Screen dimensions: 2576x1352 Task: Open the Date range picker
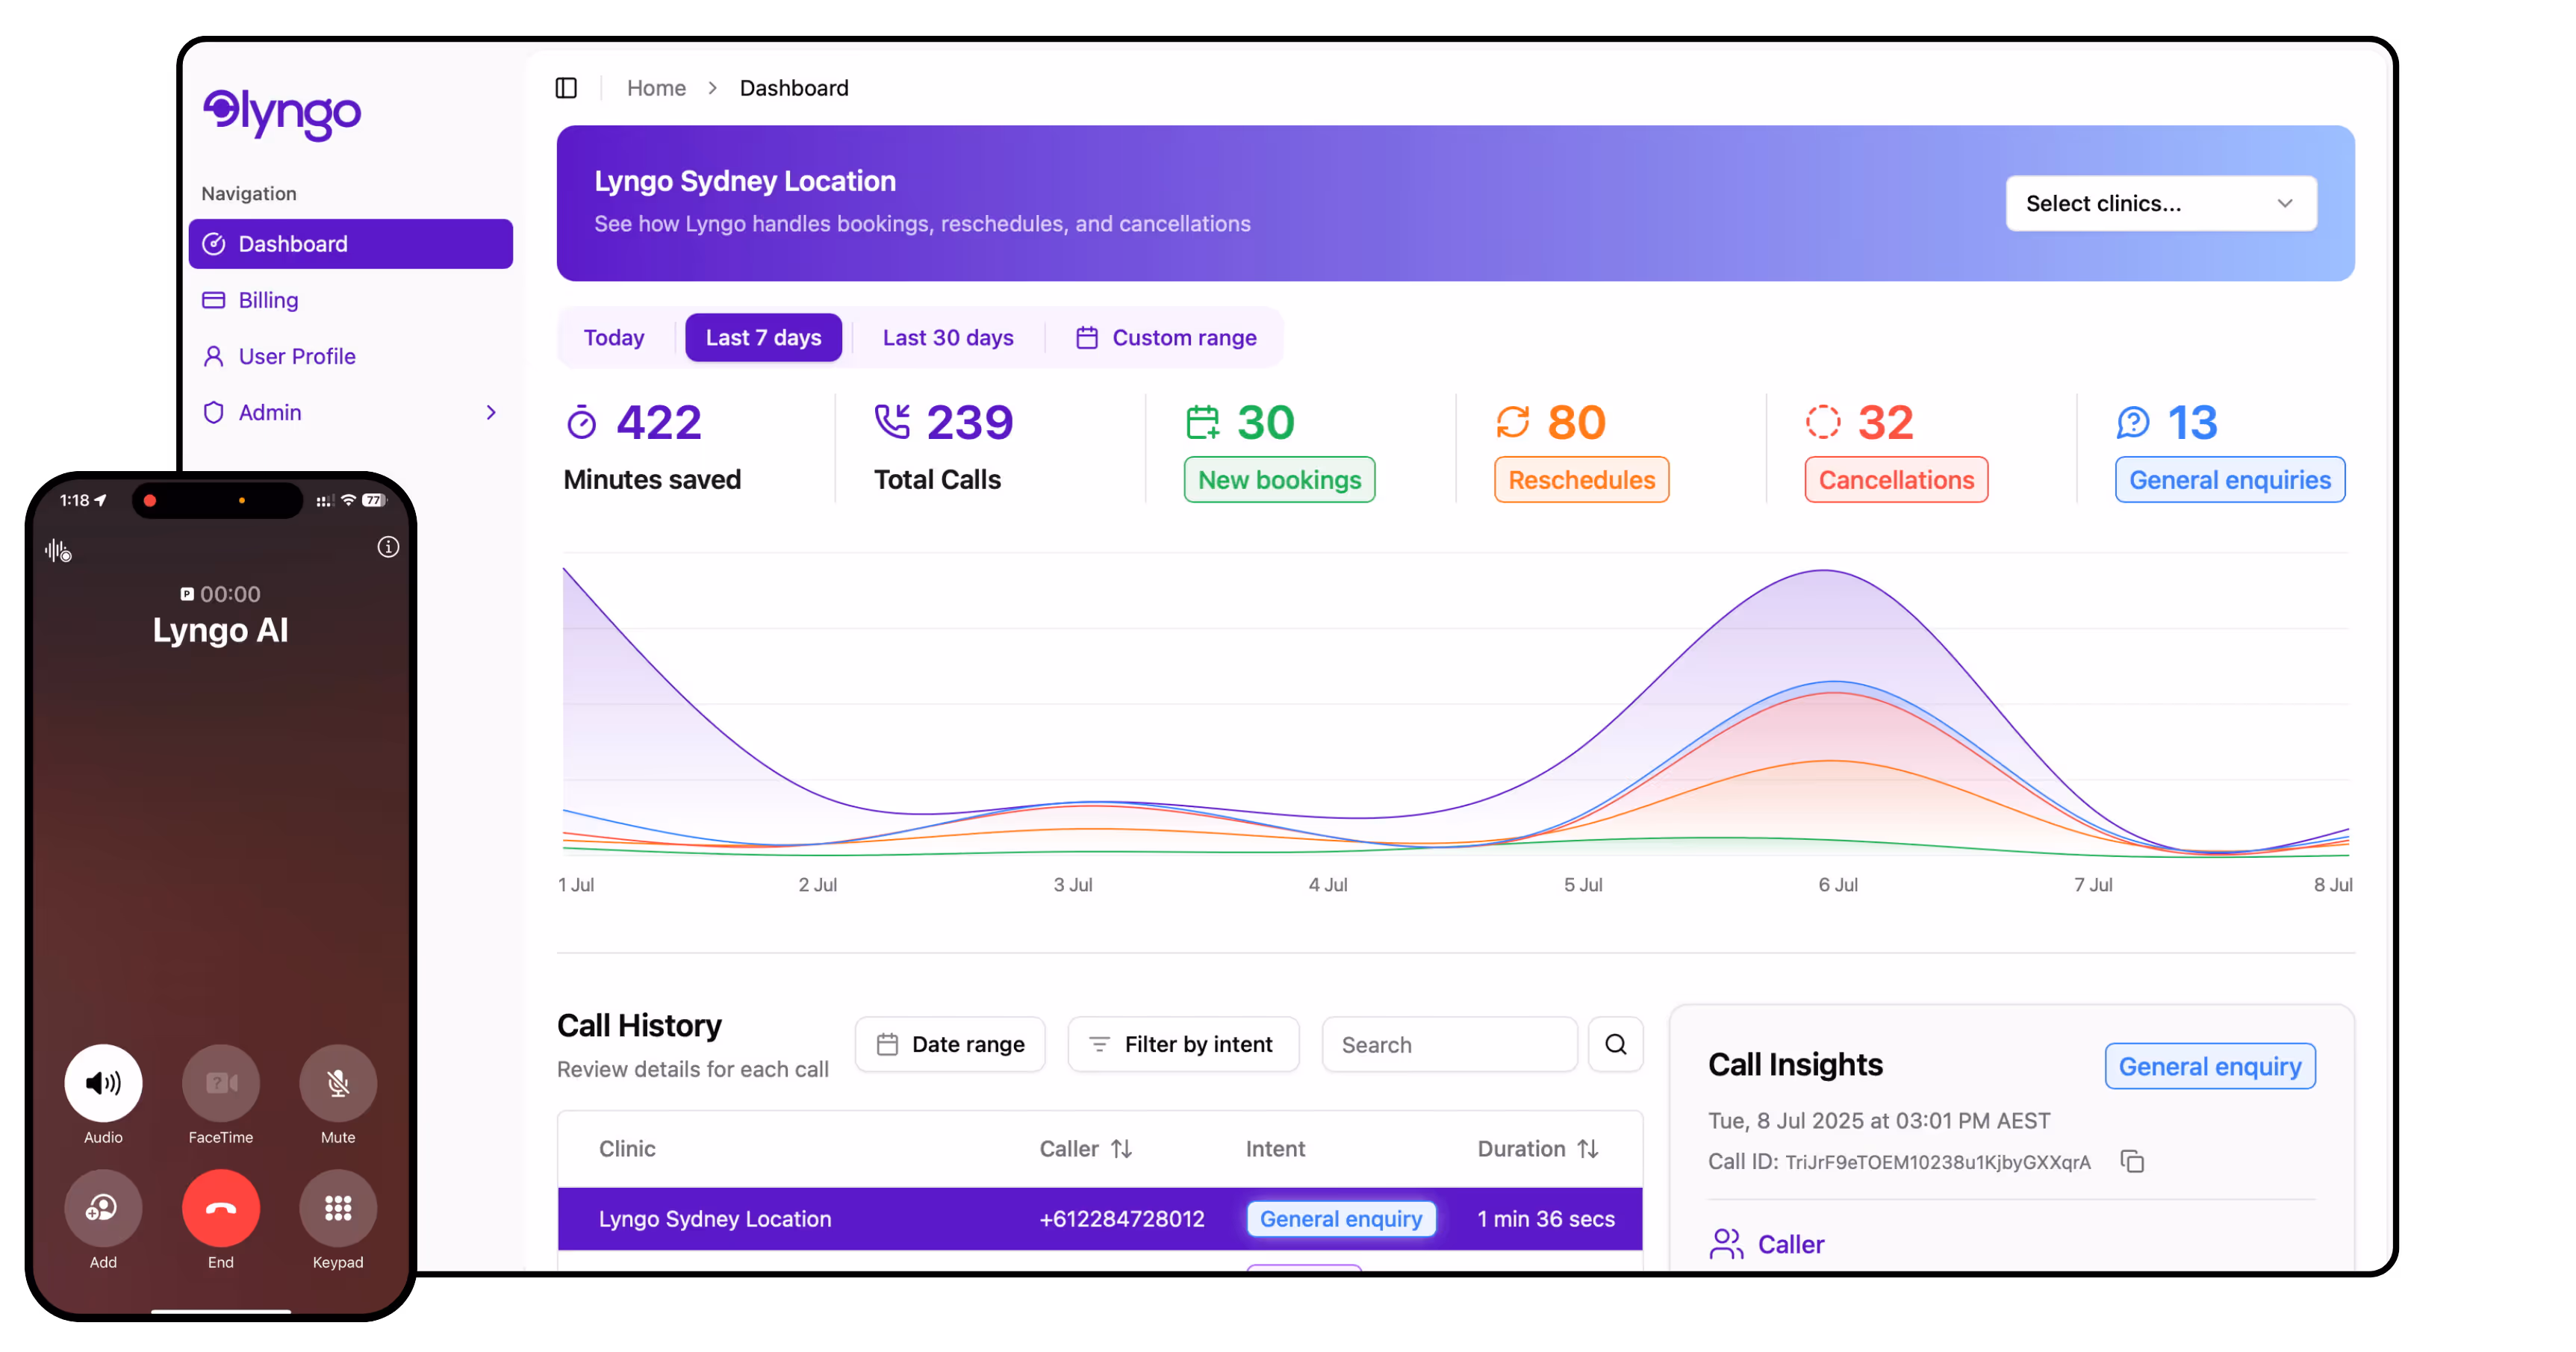[950, 1045]
